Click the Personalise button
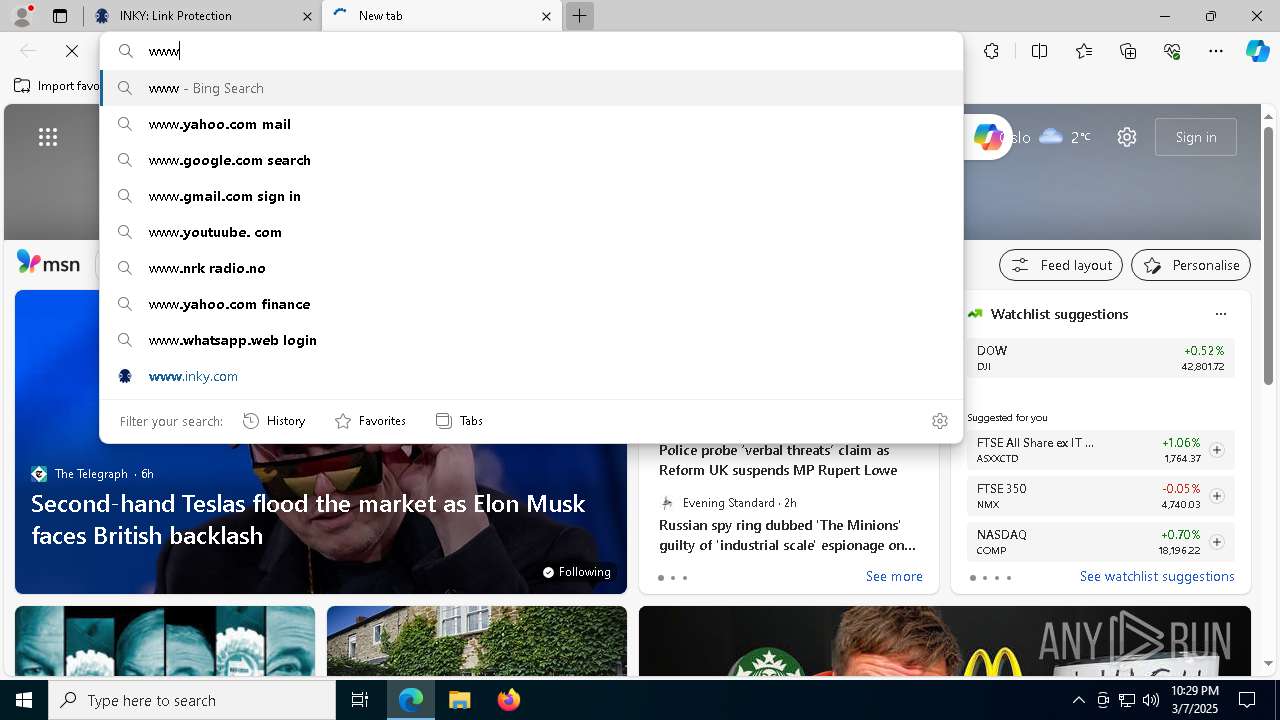Screen dimensions: 1280x720 (x=1191, y=265)
